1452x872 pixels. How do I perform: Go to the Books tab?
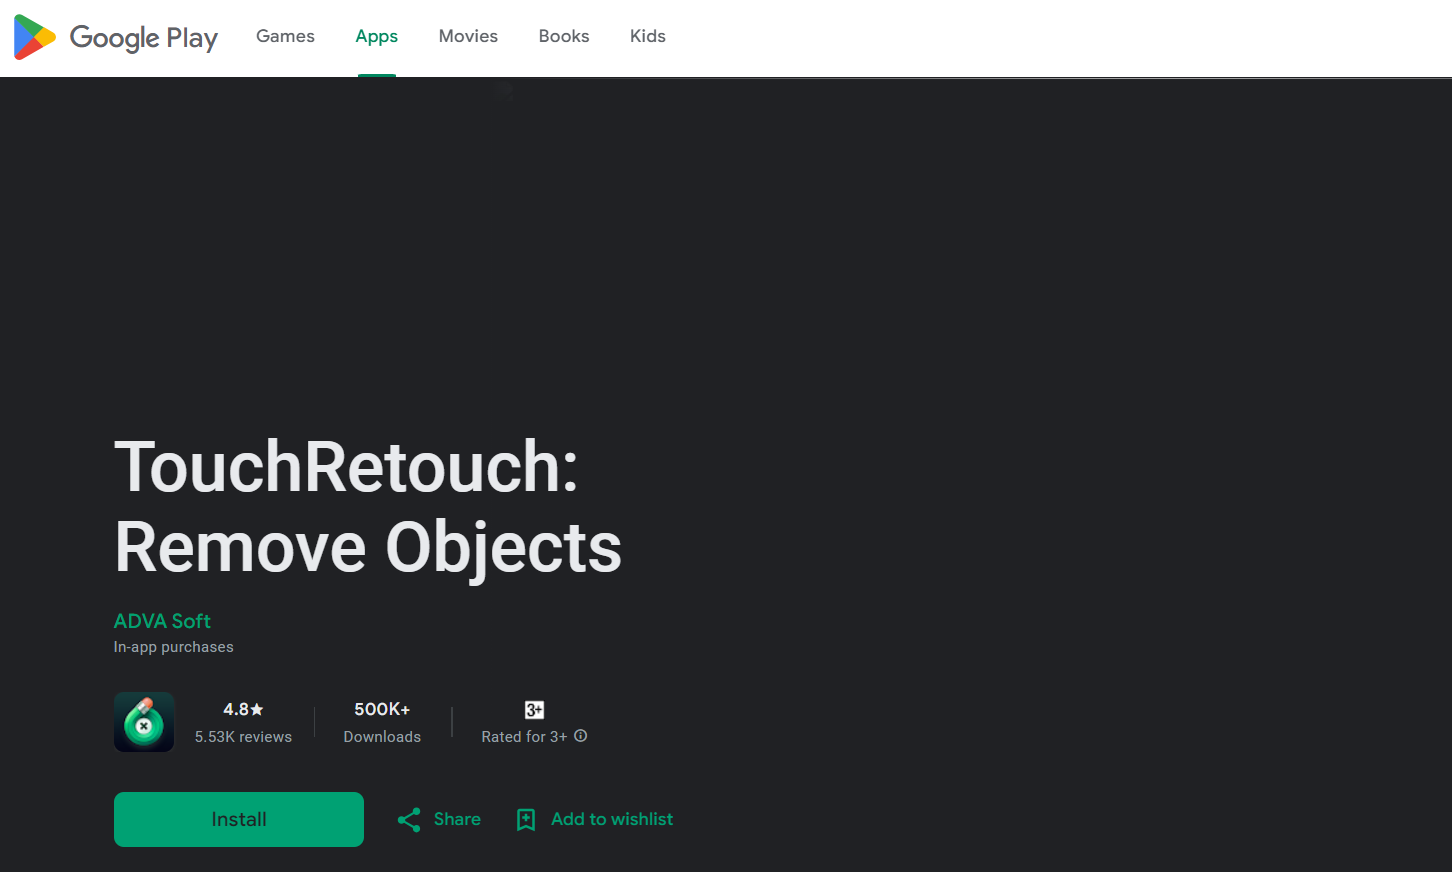564,36
